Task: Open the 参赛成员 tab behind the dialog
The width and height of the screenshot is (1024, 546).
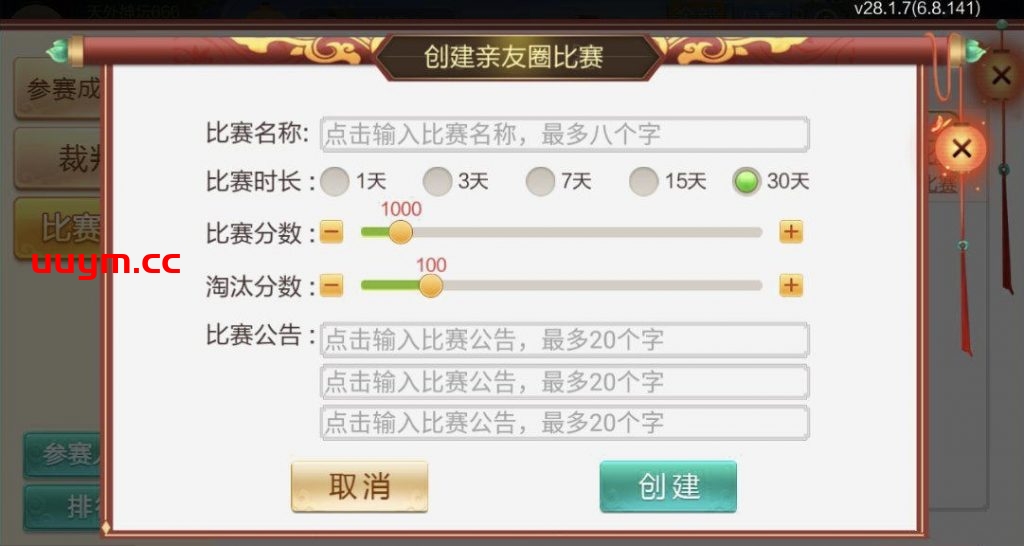Action: (x=62, y=90)
